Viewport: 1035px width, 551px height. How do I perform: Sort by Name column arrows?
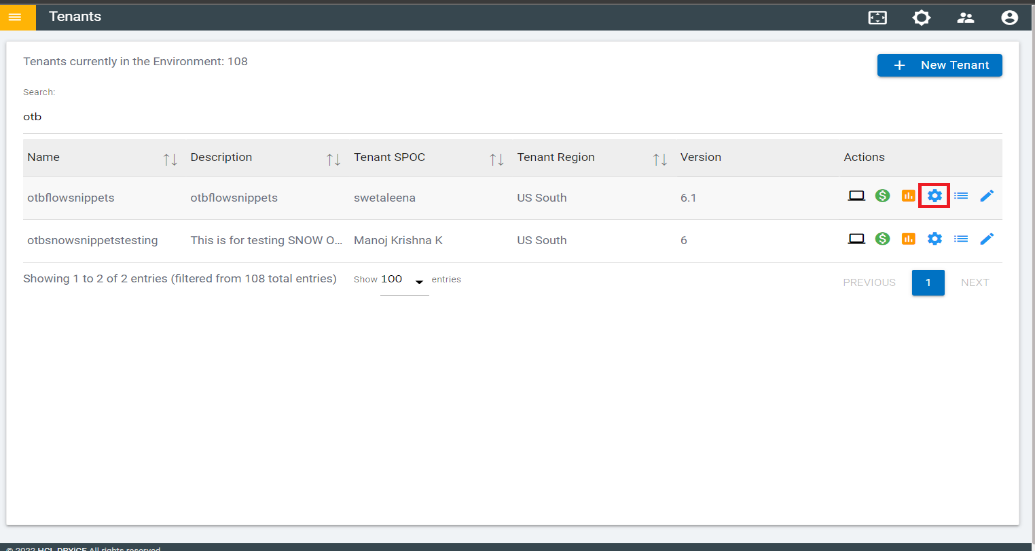(x=170, y=159)
